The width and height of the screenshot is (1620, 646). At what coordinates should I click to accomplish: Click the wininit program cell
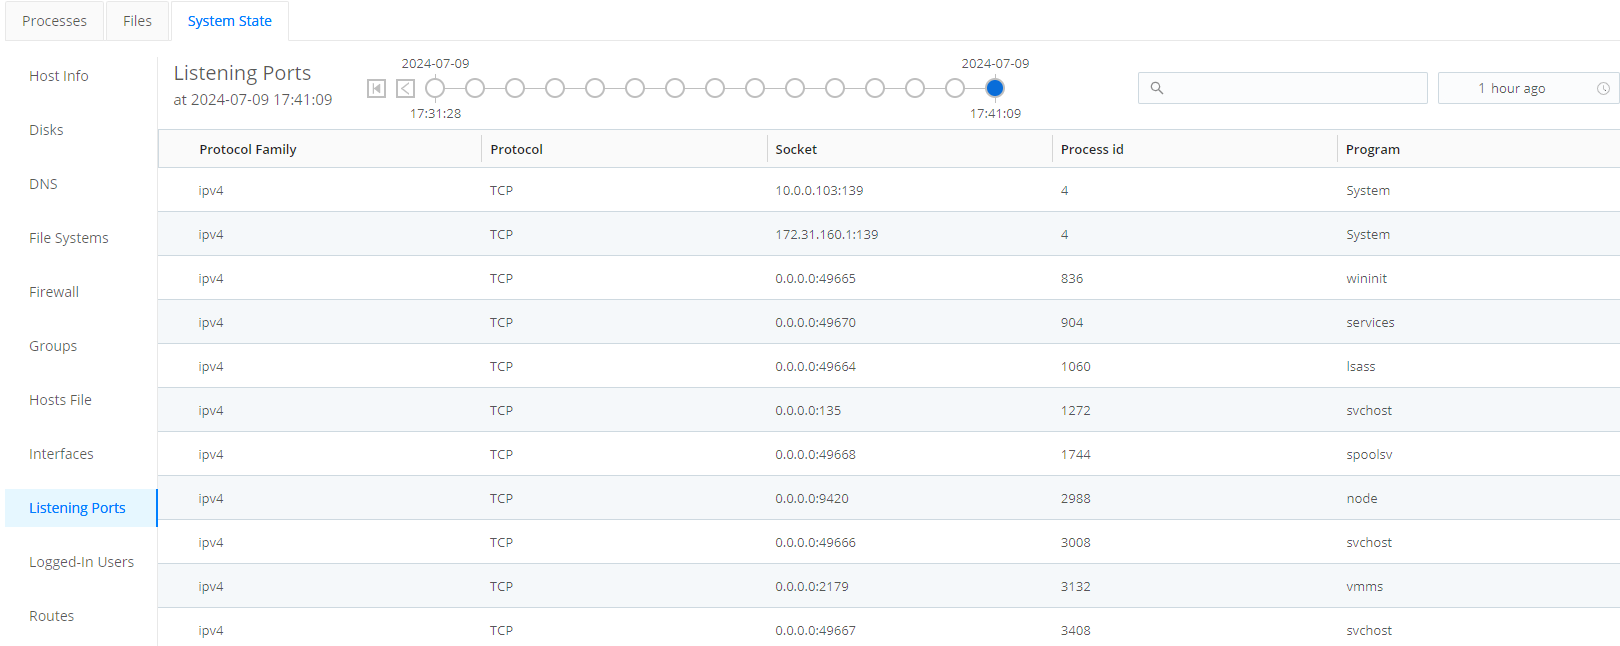point(1366,278)
